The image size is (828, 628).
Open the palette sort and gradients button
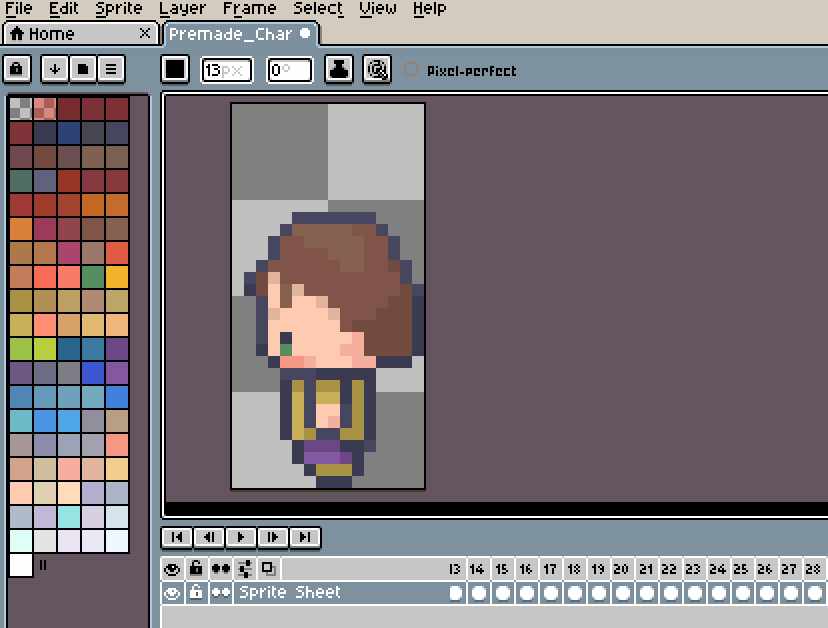pos(53,69)
